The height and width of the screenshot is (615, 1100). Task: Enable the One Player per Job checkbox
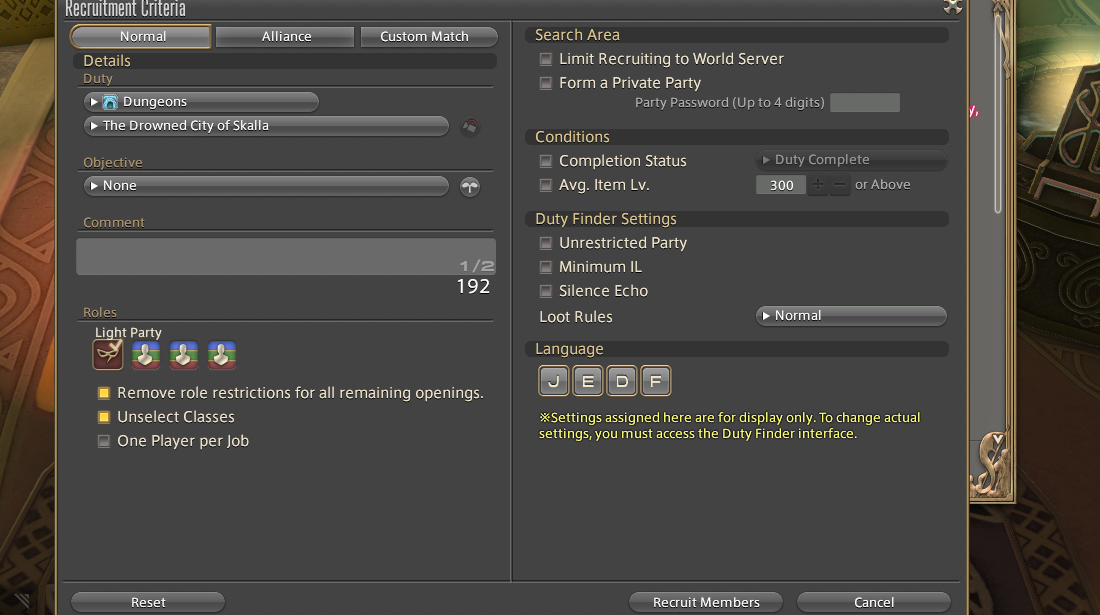(104, 441)
